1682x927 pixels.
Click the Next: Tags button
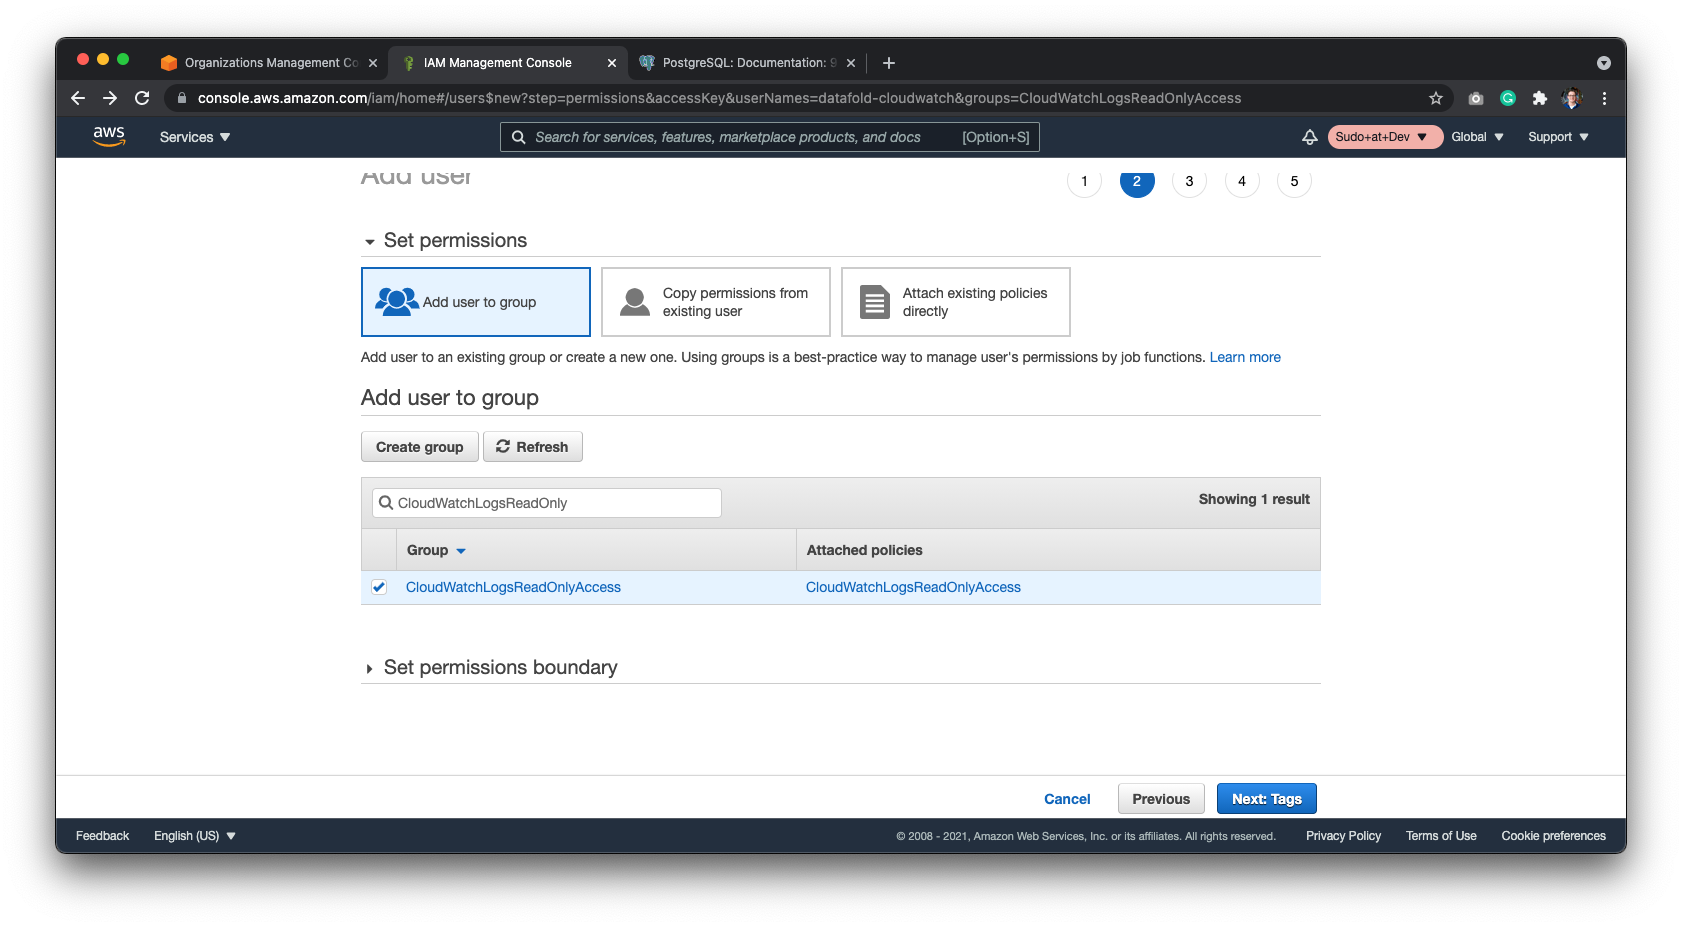click(1267, 799)
